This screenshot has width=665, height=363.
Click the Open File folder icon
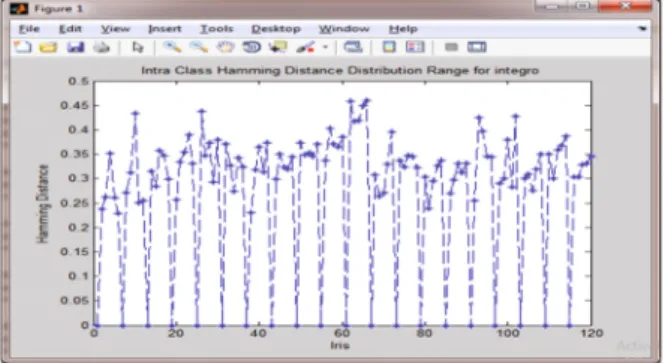point(48,47)
